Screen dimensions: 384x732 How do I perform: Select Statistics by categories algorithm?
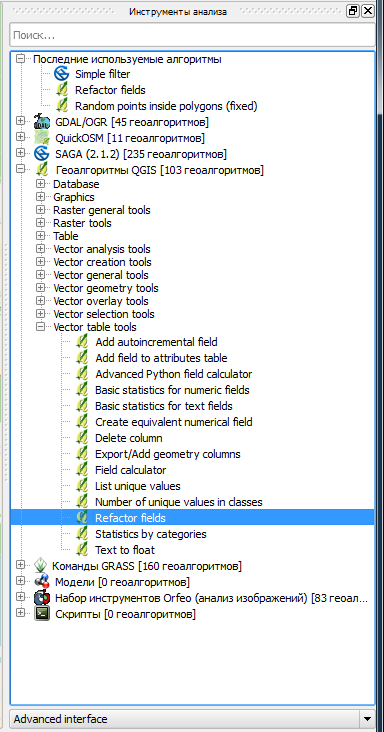[x=151, y=534]
